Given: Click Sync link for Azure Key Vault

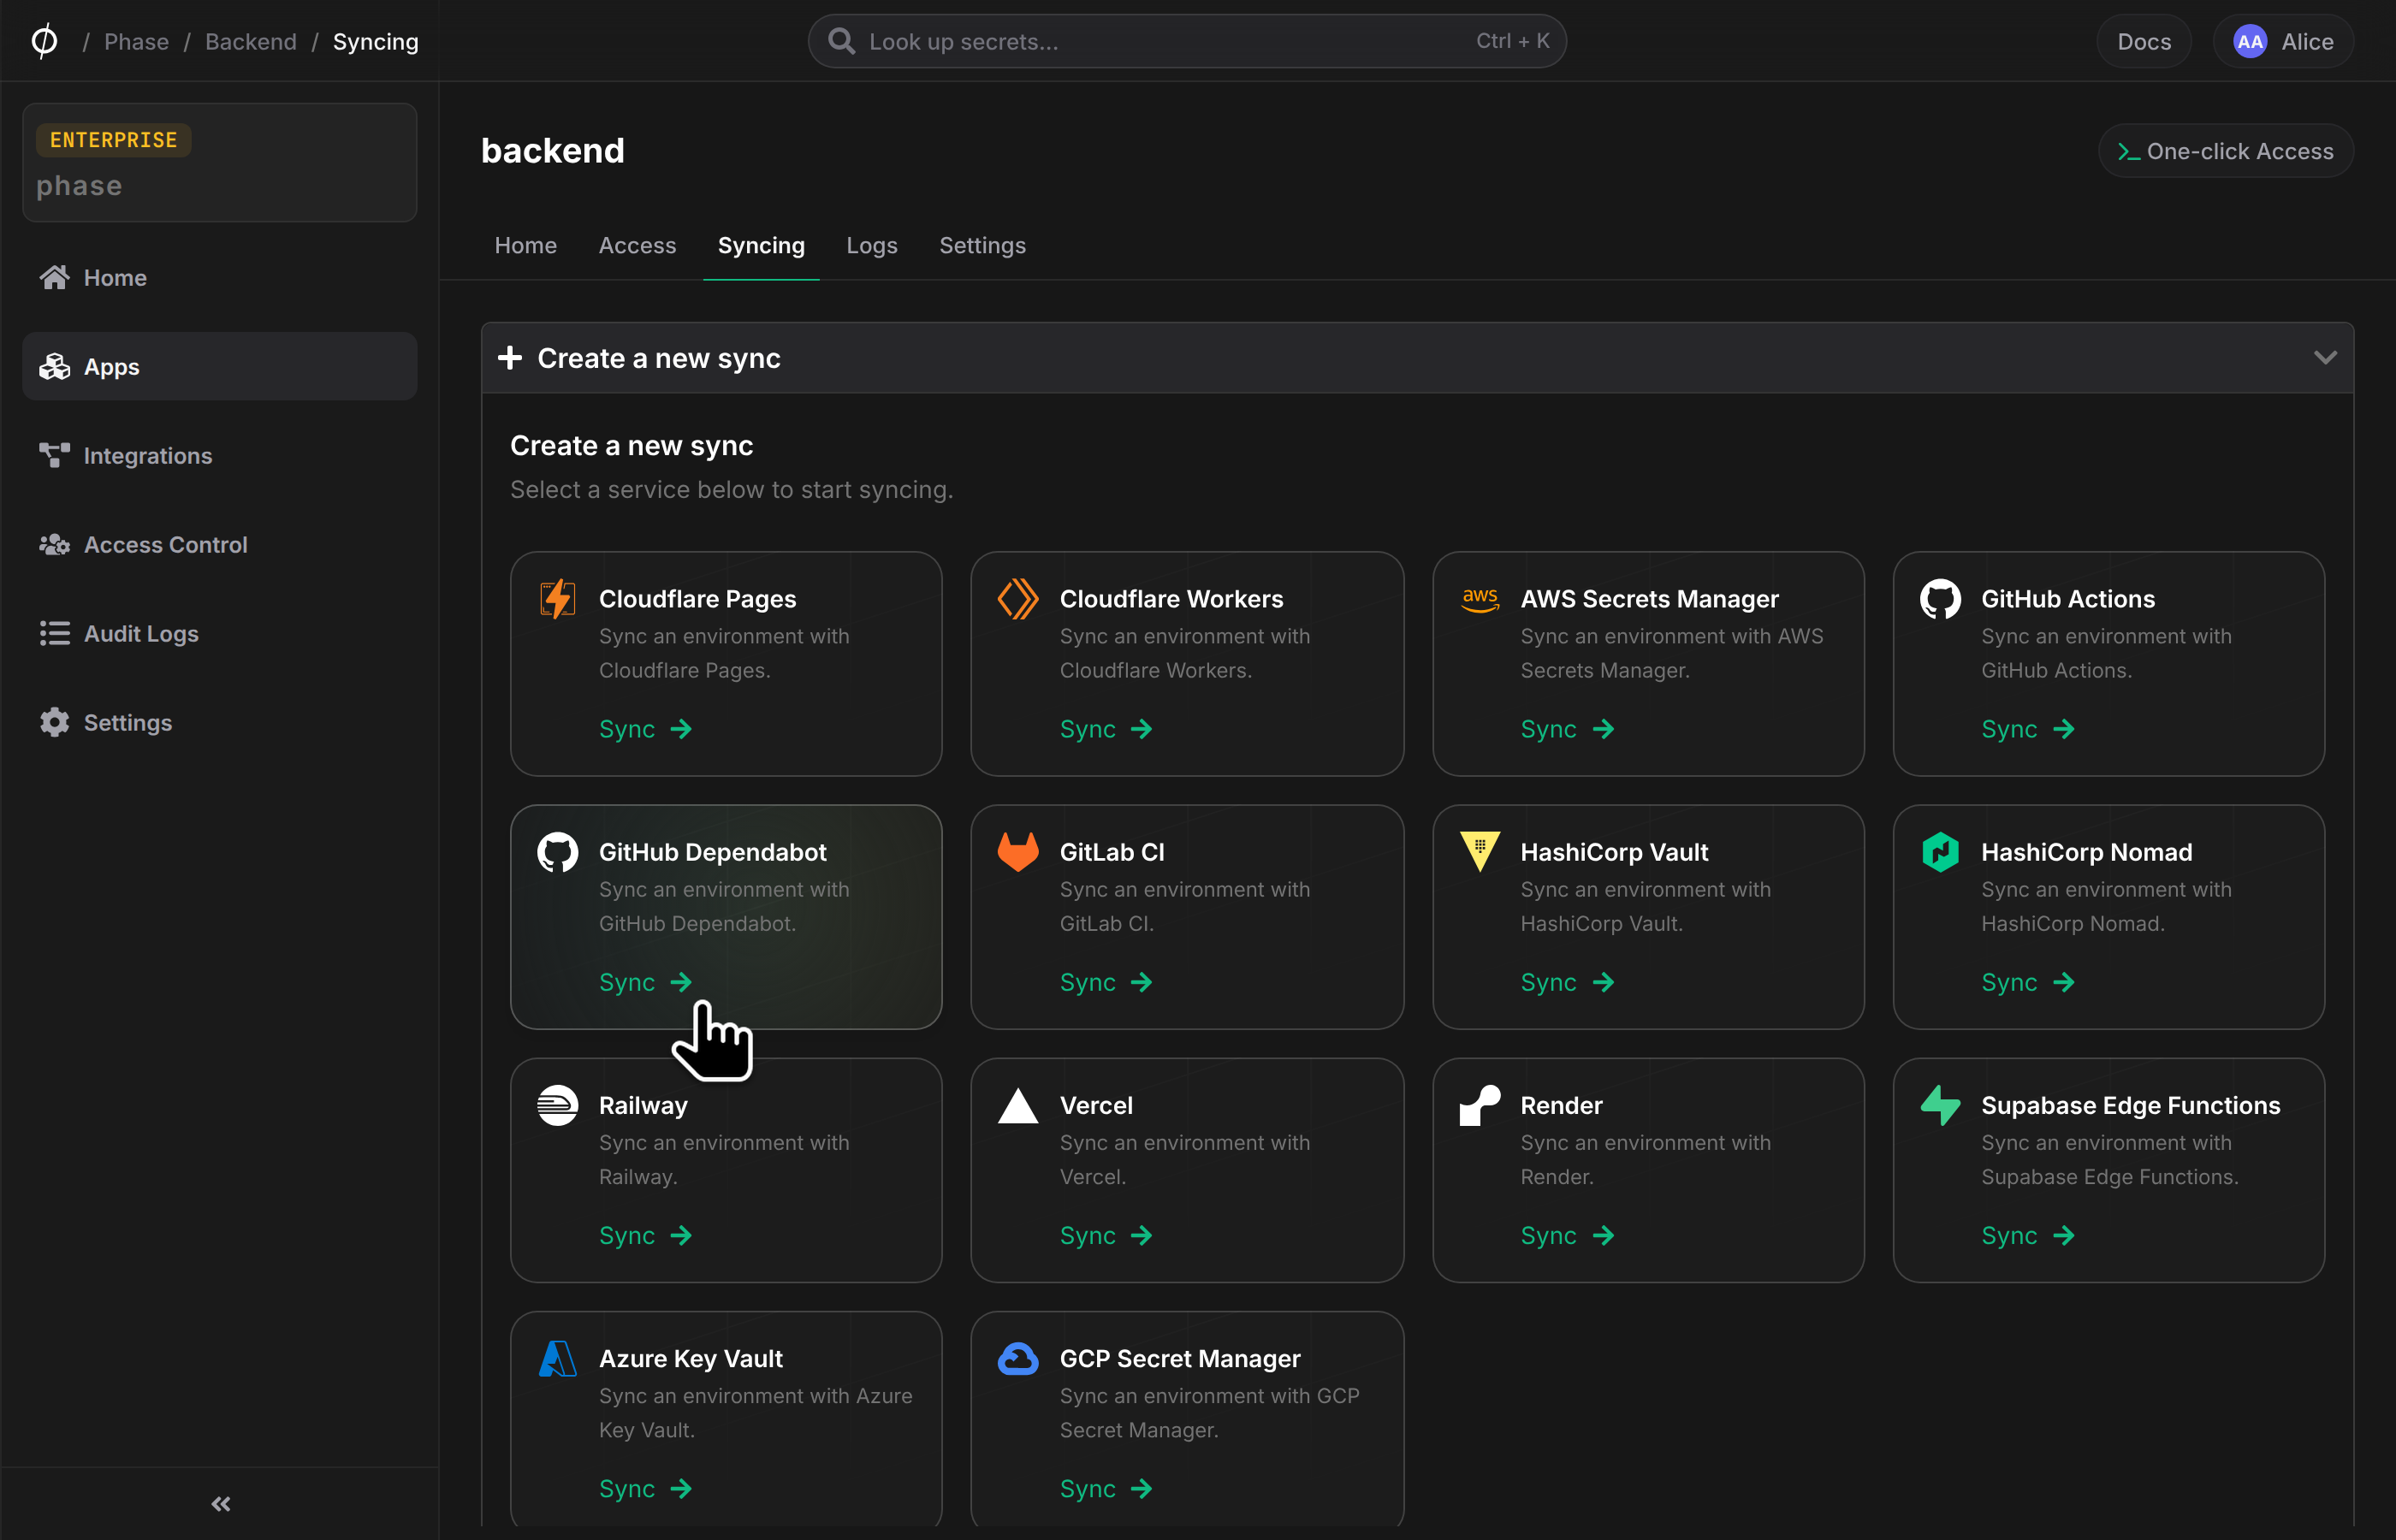Looking at the screenshot, I should coord(645,1488).
